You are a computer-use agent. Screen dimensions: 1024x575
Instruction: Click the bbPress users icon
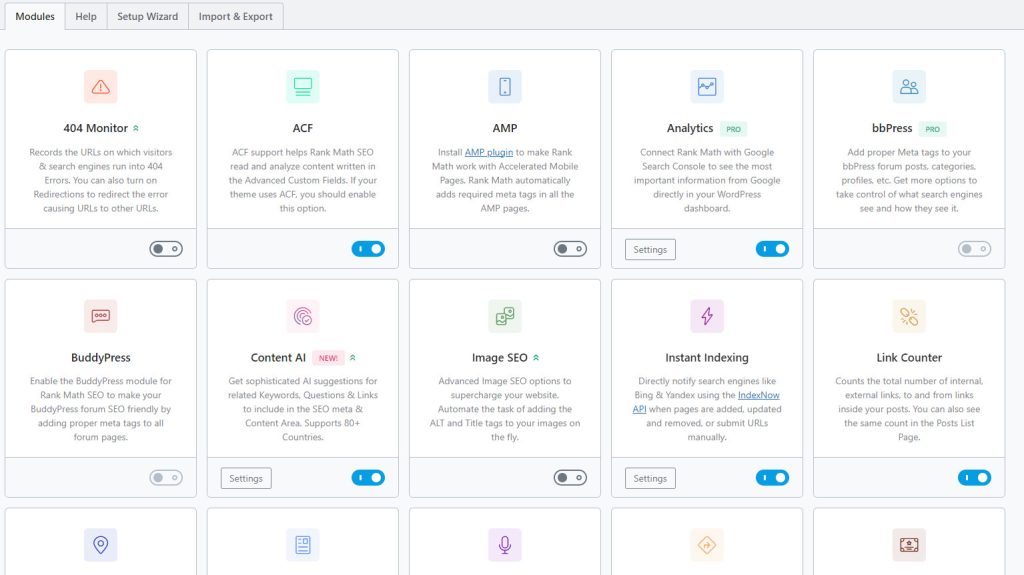909,86
